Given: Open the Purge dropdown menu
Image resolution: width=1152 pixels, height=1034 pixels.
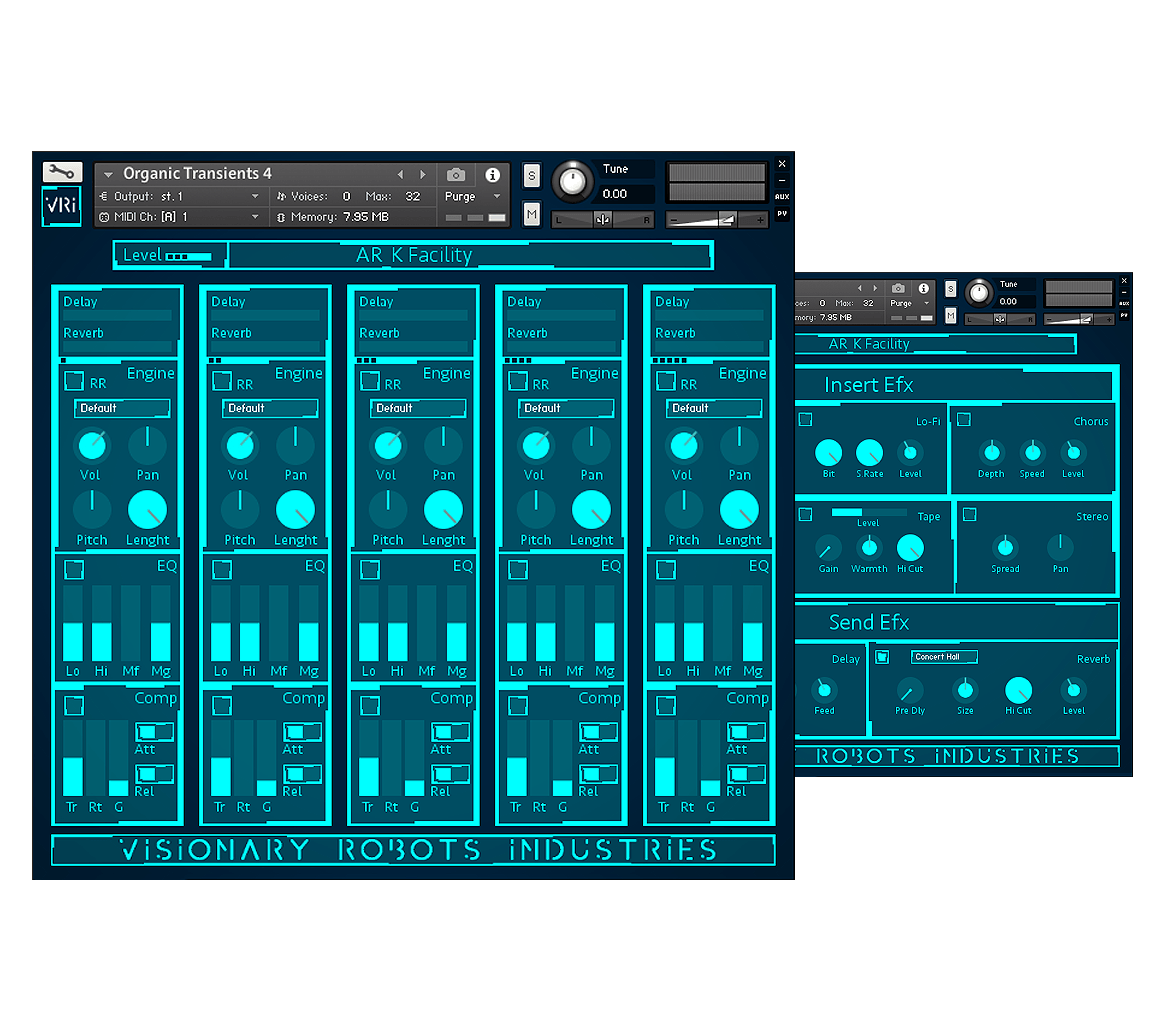Looking at the screenshot, I should [472, 196].
